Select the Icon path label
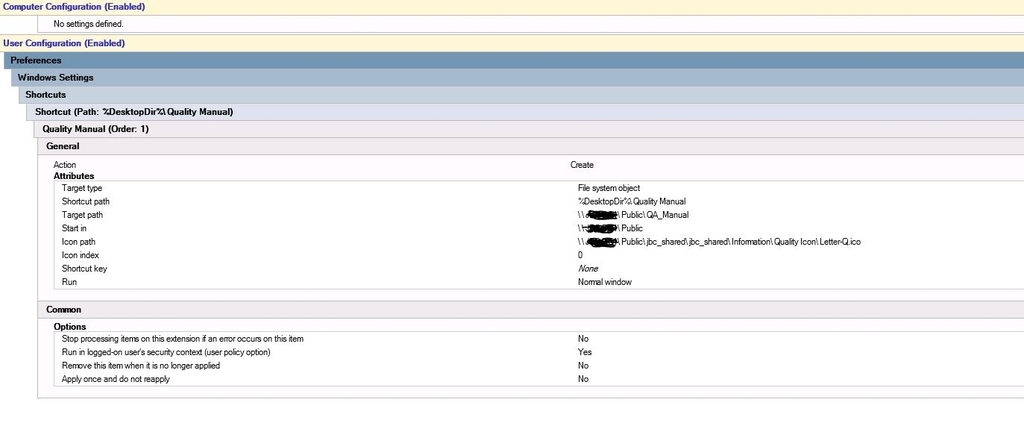Screen dimensions: 1024x423 coord(78,242)
